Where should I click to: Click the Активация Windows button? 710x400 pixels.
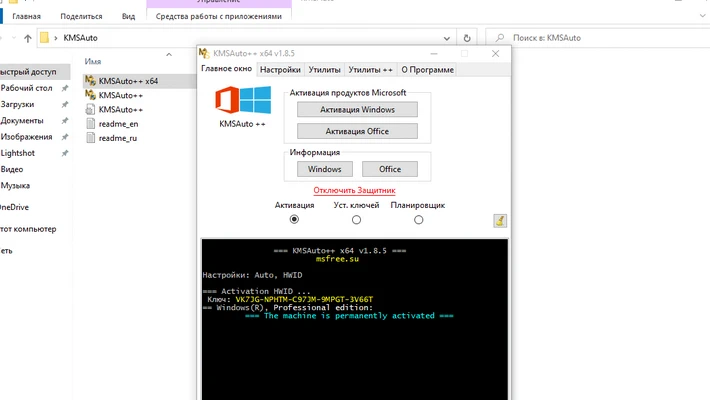(357, 110)
